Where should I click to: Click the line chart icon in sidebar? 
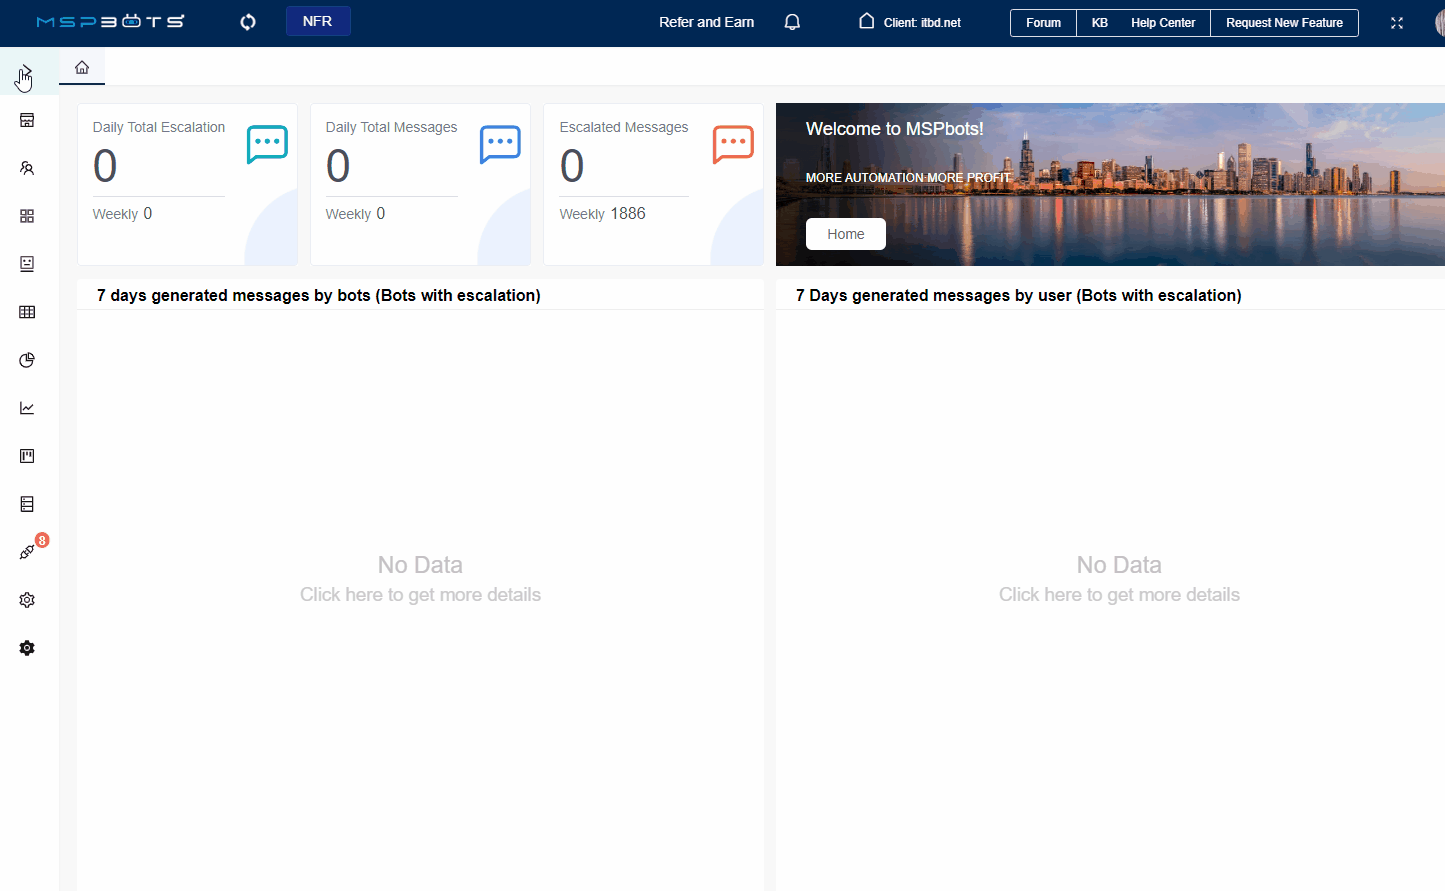(27, 408)
